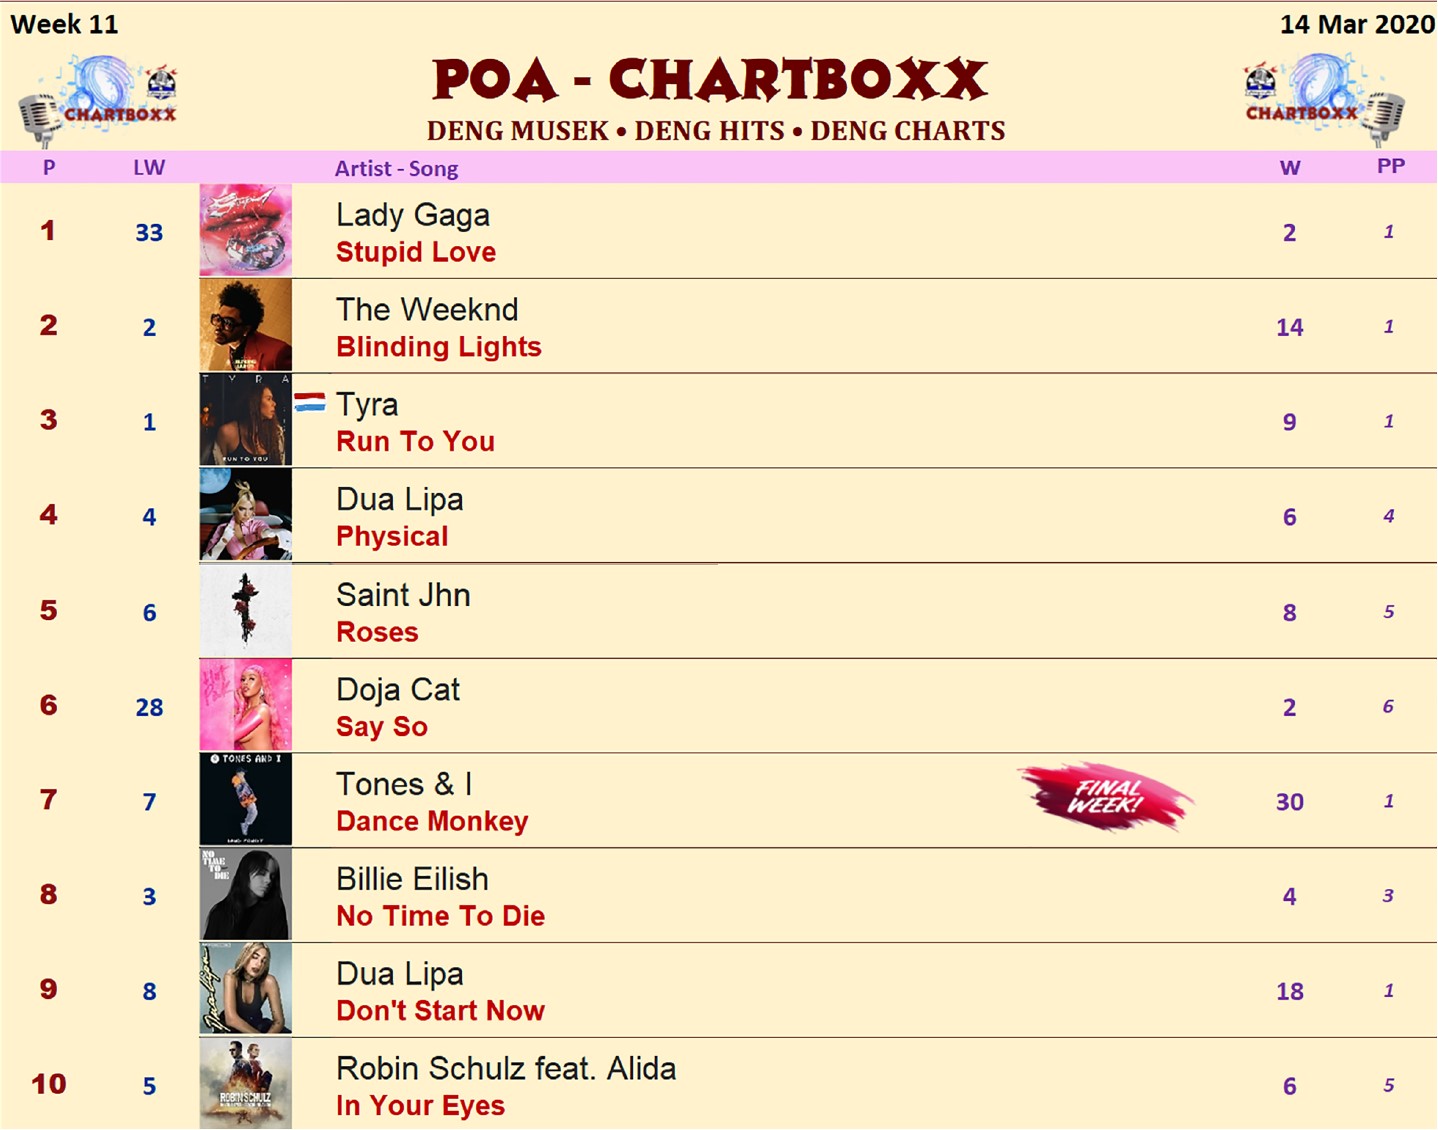The height and width of the screenshot is (1130, 1438).
Task: Click the POA - CHARTBOXX title heading
Action: [710, 80]
